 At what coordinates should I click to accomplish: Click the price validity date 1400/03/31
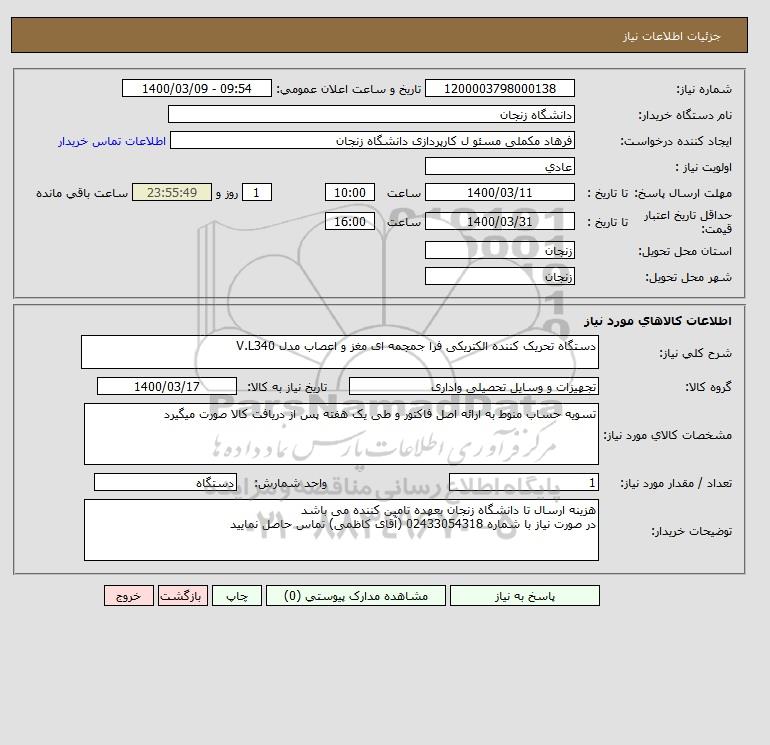499,221
